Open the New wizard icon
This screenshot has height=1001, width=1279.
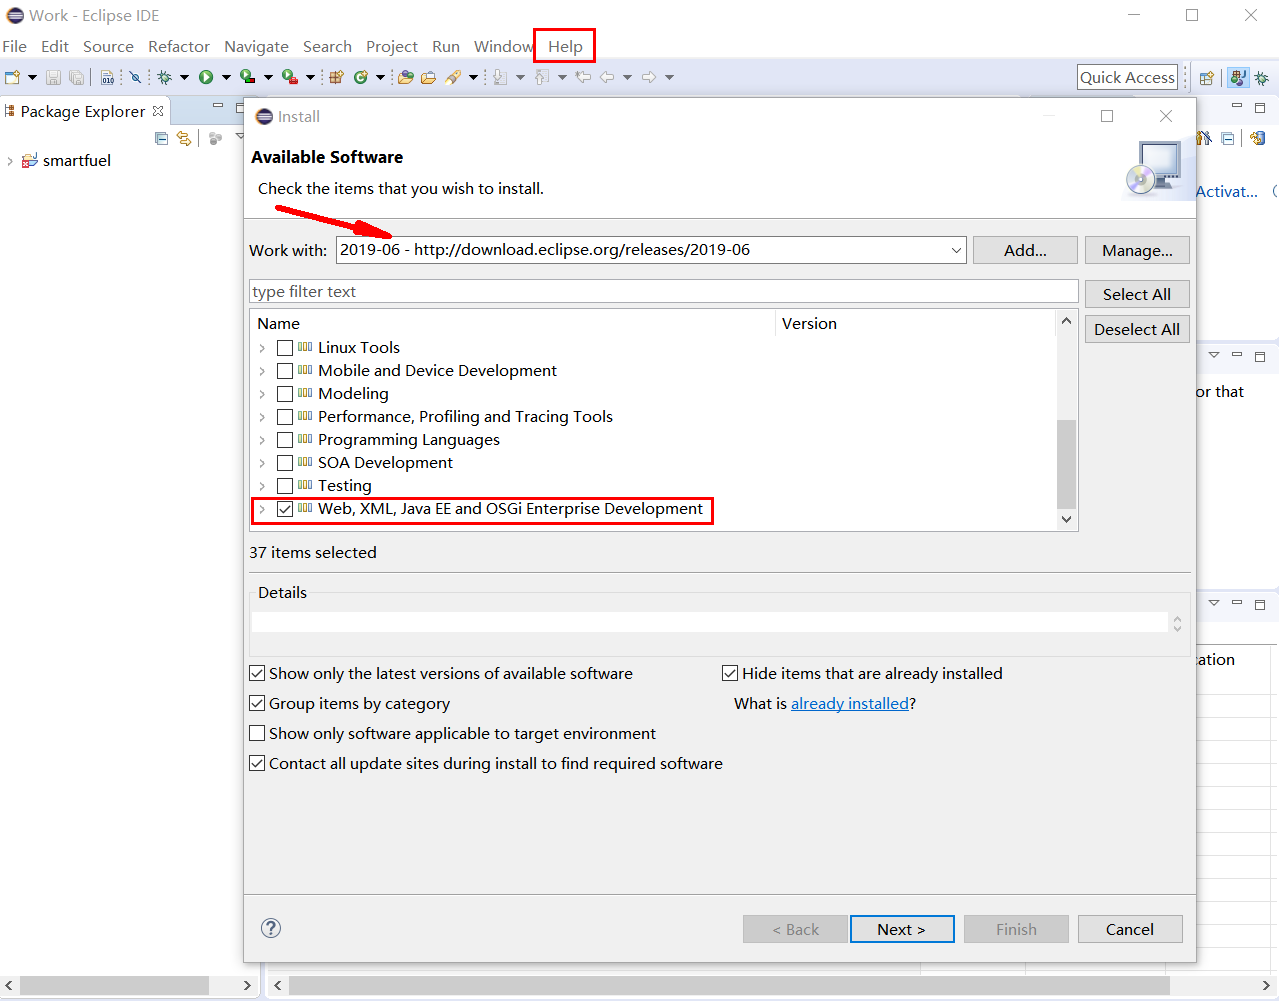click(x=12, y=77)
